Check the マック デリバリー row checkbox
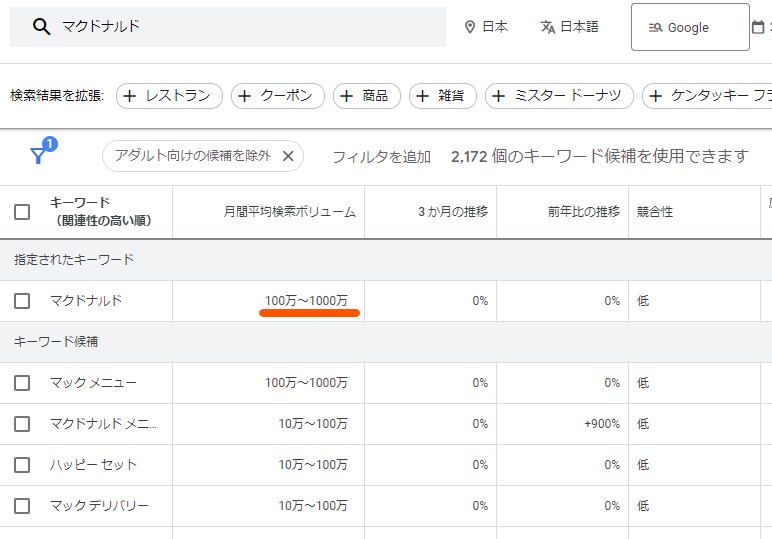This screenshot has width=772, height=539. (22, 506)
